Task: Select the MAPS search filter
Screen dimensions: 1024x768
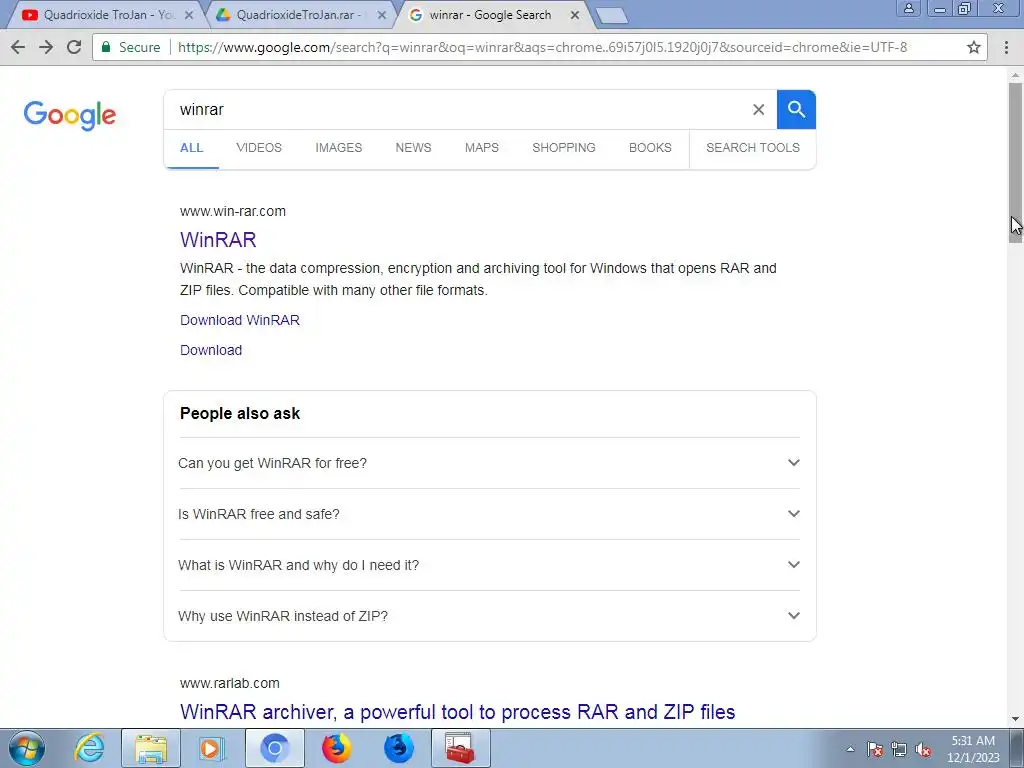Action: 482,148
